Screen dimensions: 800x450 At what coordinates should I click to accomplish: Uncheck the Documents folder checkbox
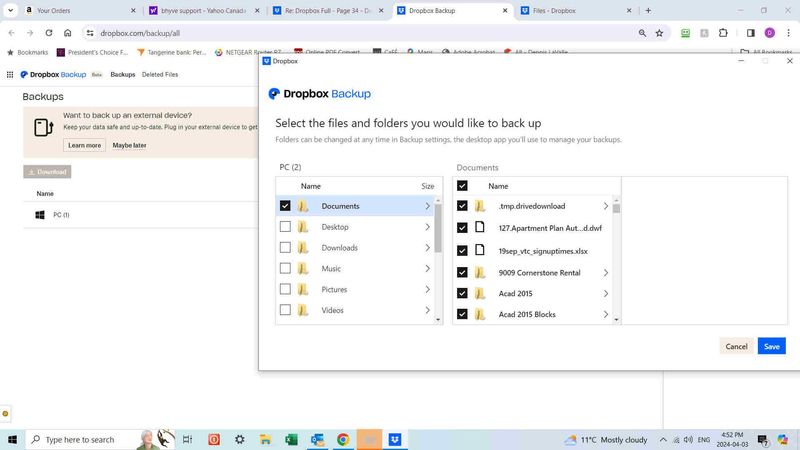pyautogui.click(x=286, y=206)
